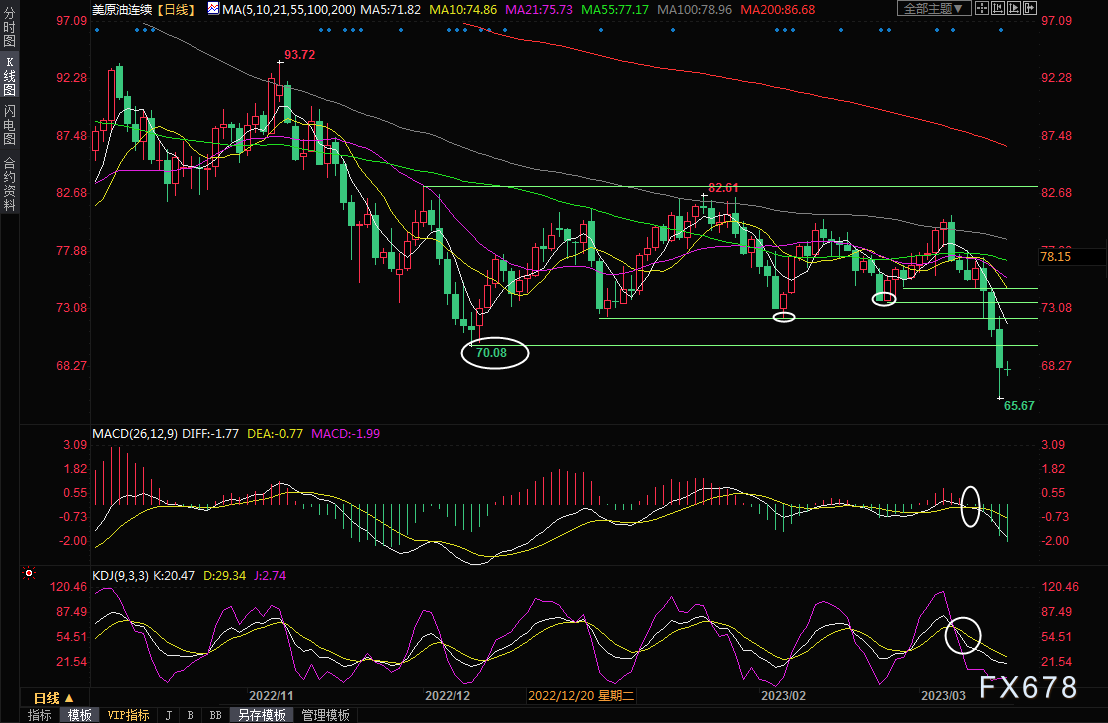Screen dimensions: 1108x723
Task: Click the J button in bottom bar
Action: point(168,715)
